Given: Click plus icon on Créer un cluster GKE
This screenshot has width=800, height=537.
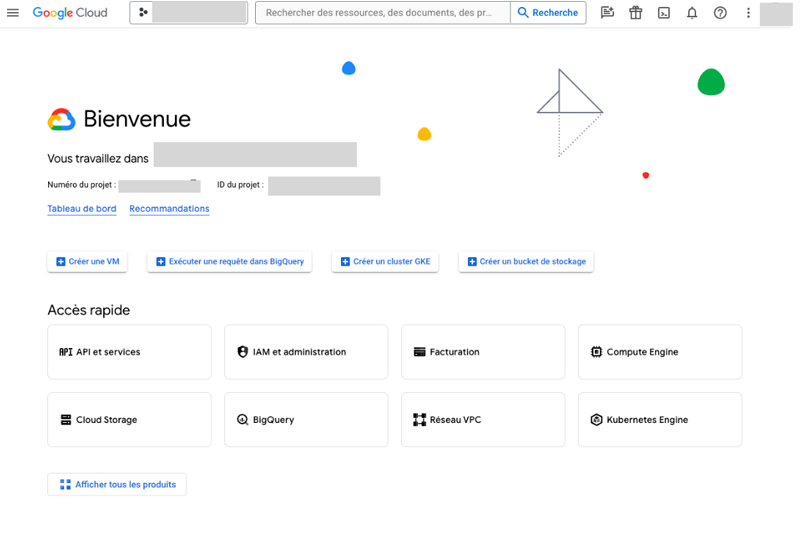Looking at the screenshot, I should coord(345,262).
